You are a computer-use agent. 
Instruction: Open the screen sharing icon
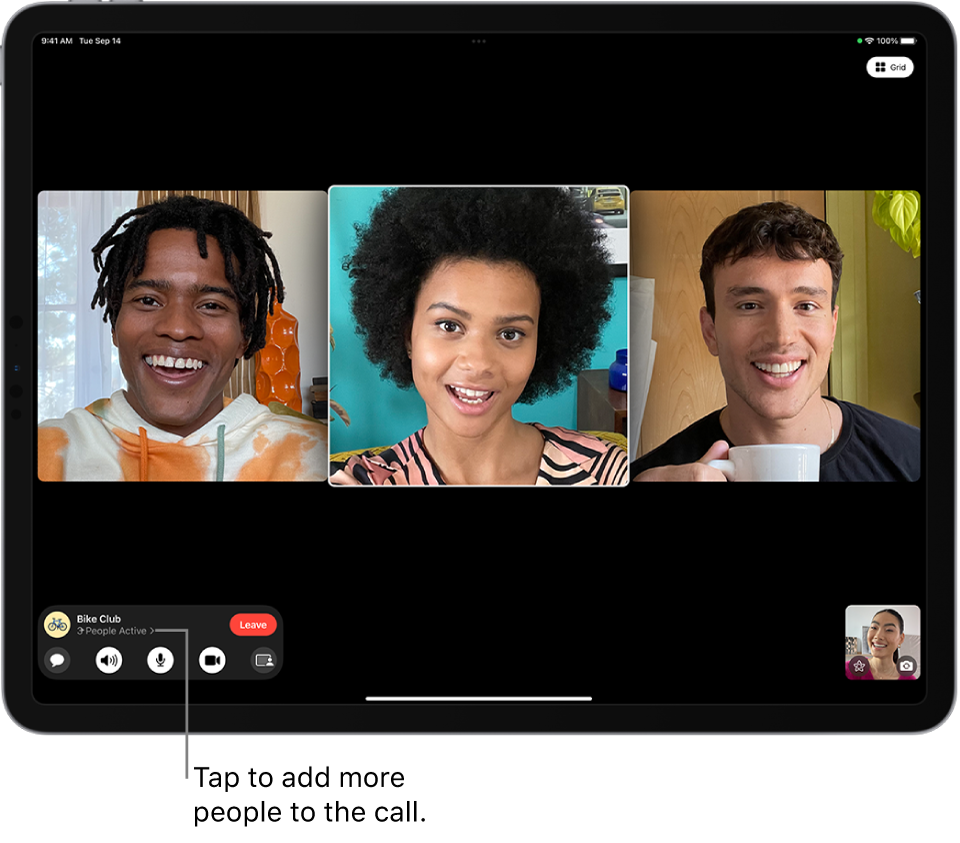[x=264, y=660]
